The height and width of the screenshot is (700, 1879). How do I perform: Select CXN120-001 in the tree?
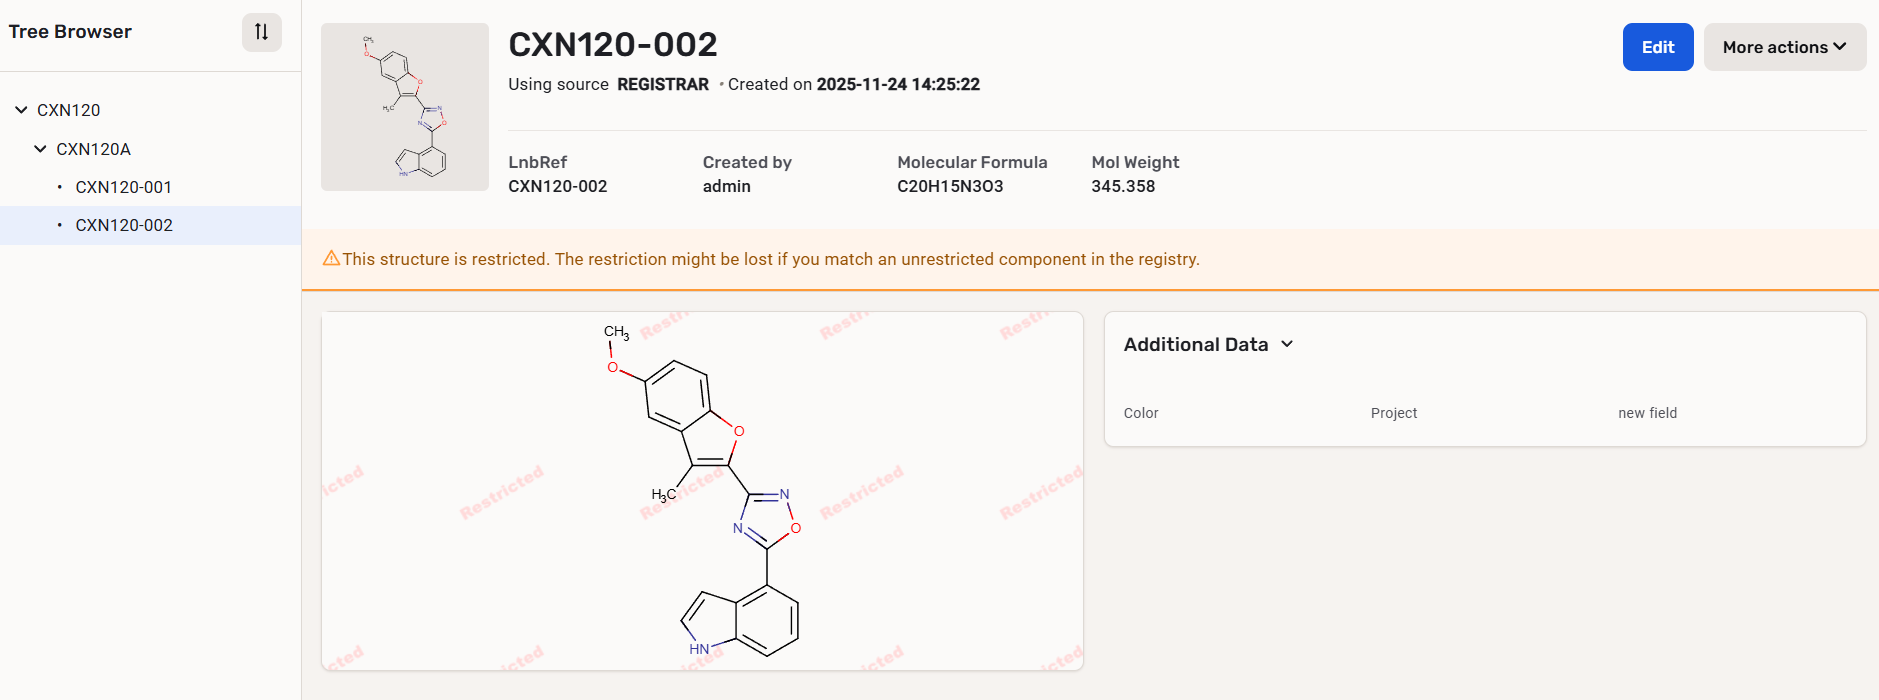pyautogui.click(x=123, y=187)
